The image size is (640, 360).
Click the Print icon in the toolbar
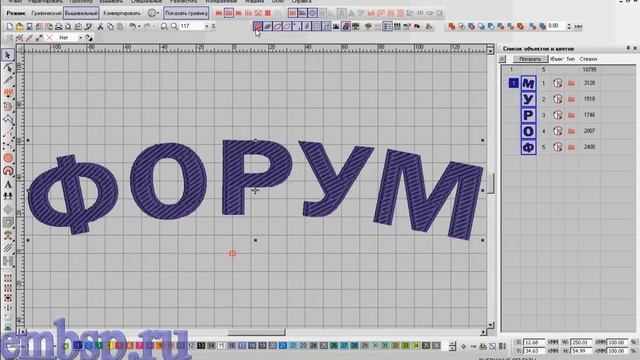58,27
